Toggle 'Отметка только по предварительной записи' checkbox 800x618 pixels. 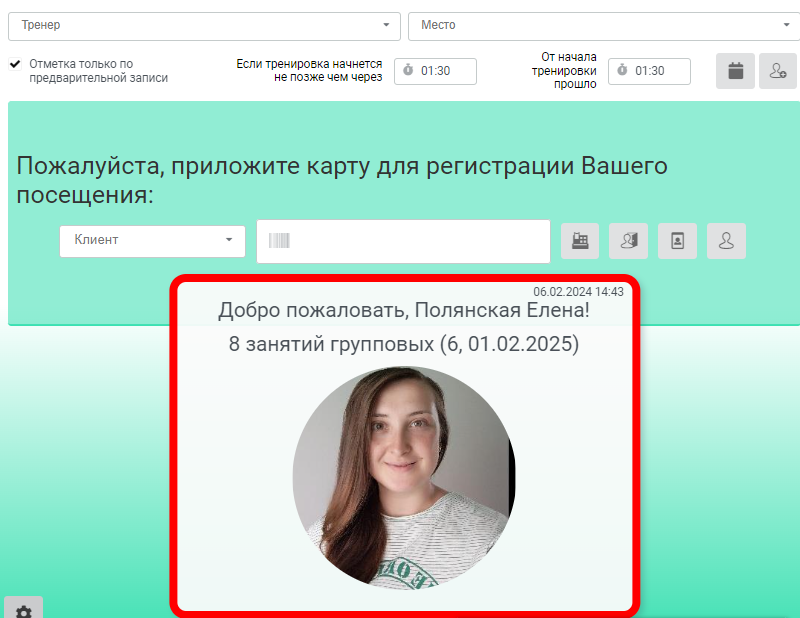pos(15,64)
